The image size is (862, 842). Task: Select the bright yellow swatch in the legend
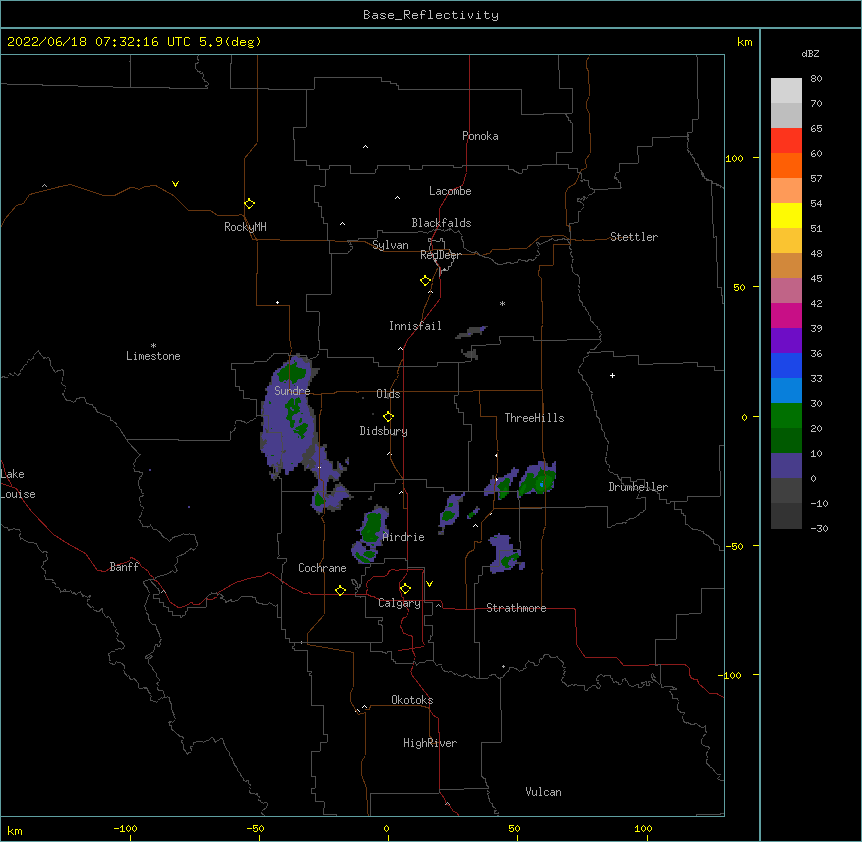(786, 215)
